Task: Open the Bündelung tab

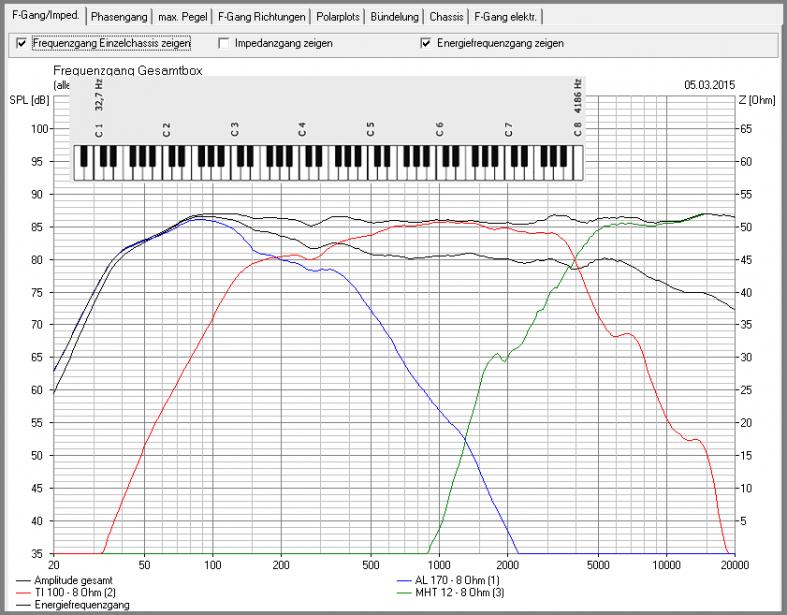Action: [394, 17]
